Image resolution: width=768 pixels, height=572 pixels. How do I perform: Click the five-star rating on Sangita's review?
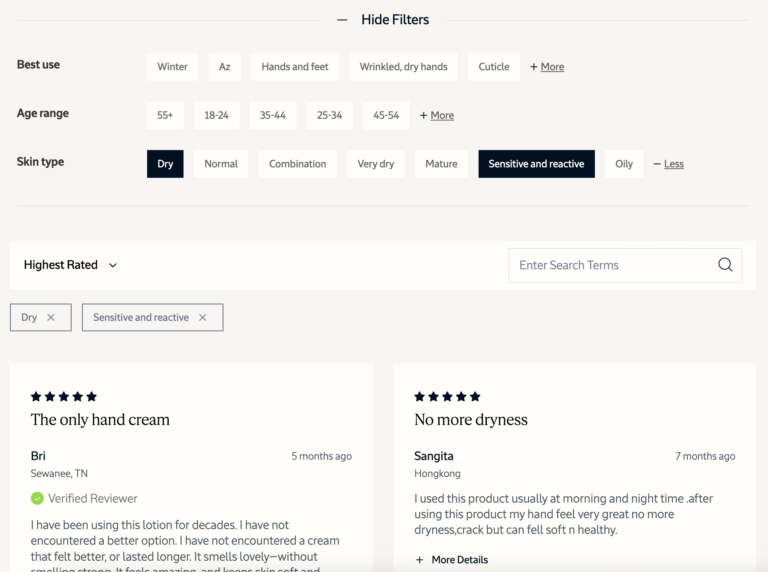(x=447, y=396)
